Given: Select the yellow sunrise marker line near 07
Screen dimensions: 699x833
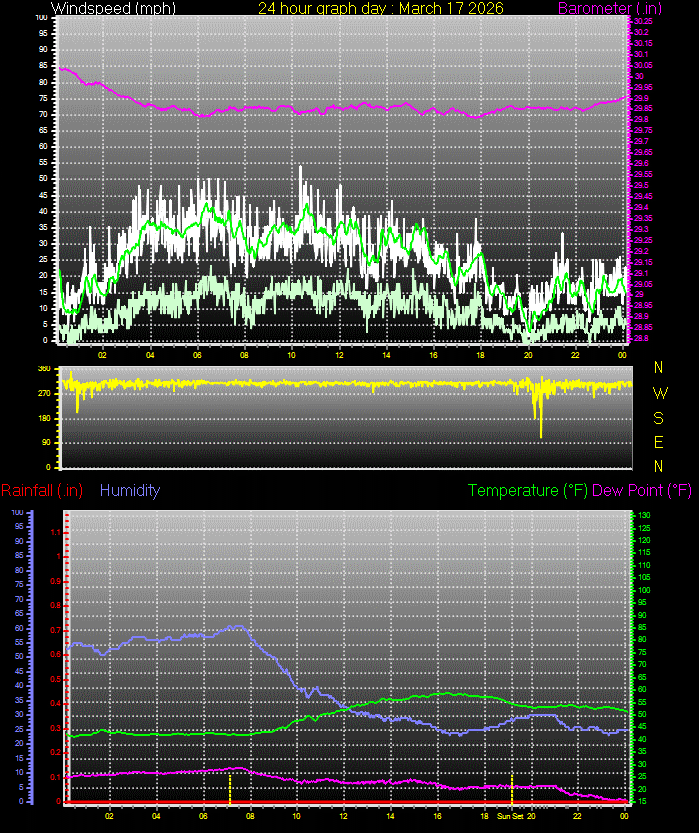Looking at the screenshot, I should pos(230,788).
